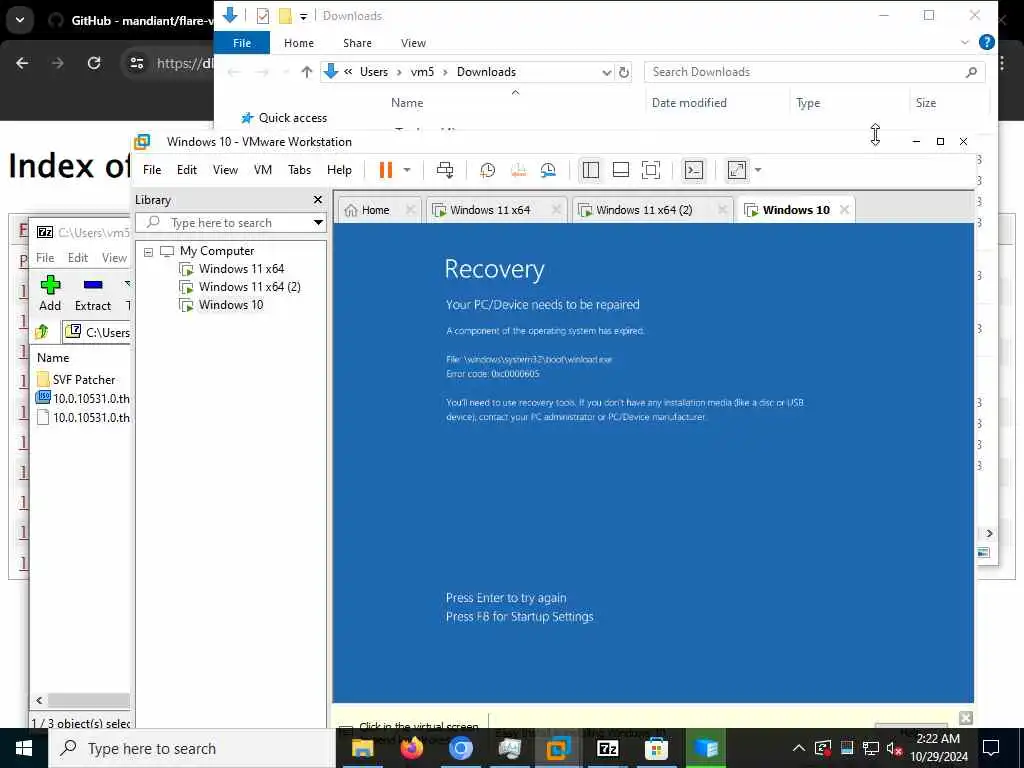This screenshot has height=768, width=1024.
Task: Click the VMware suspend (pause) button
Action: 386,170
